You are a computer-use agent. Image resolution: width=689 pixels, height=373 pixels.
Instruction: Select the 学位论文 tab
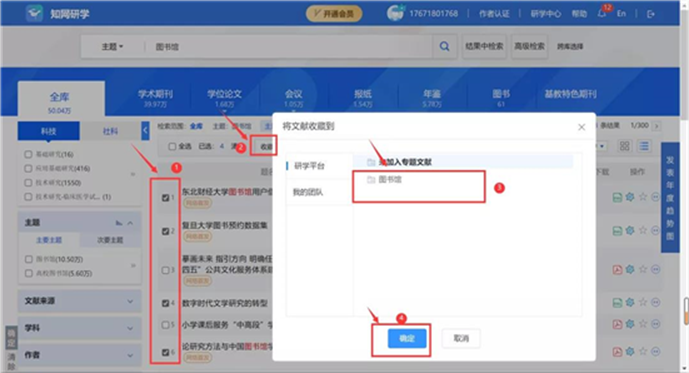[x=224, y=98]
